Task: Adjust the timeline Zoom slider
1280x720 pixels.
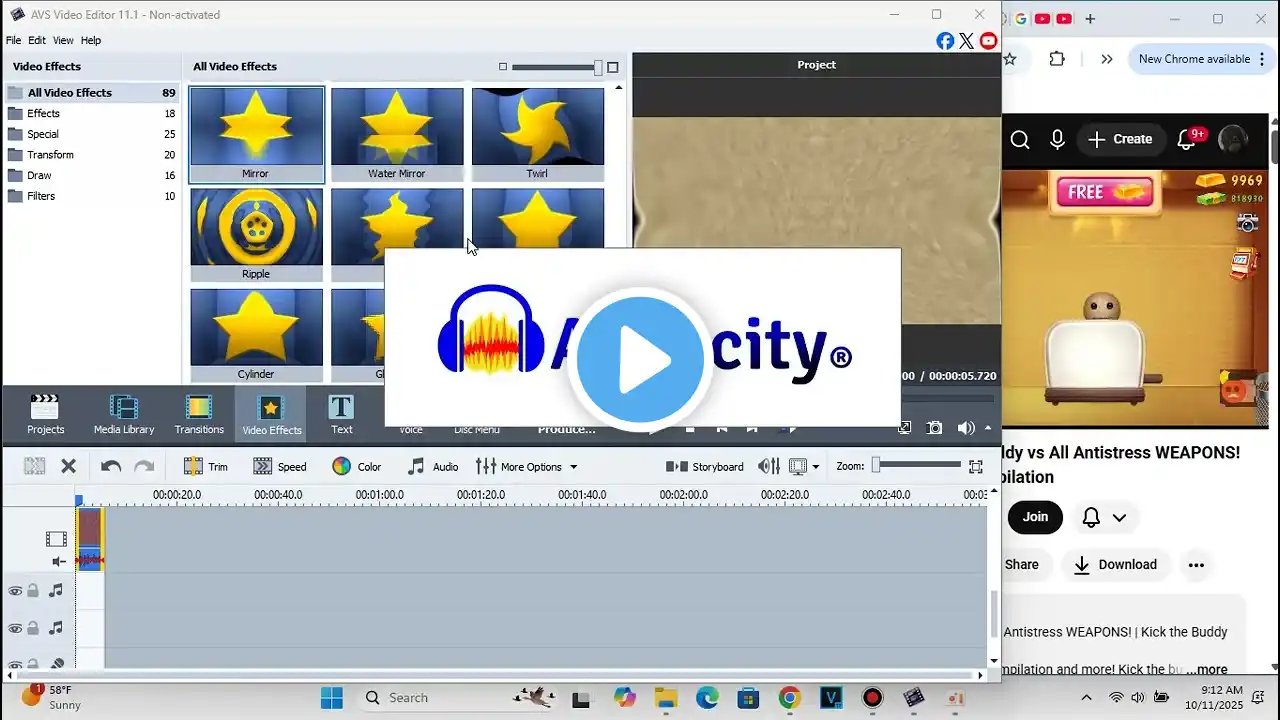Action: [916, 466]
